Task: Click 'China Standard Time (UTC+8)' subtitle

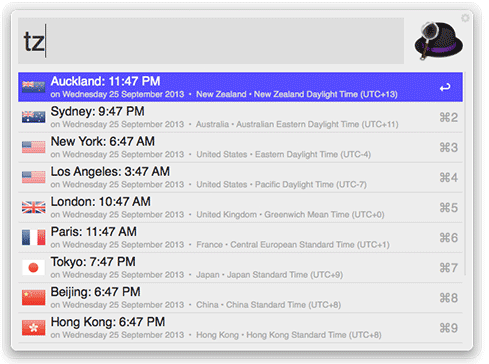Action: 283,305
